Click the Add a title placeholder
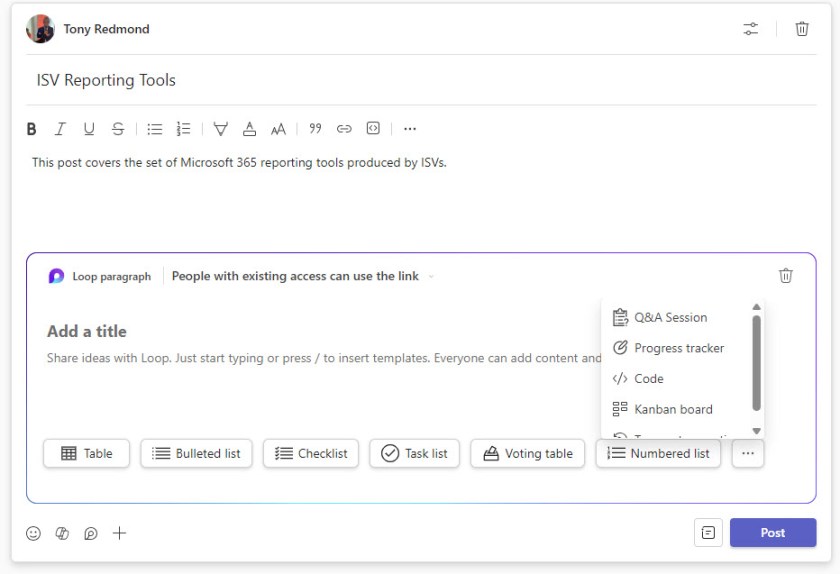Image resolution: width=840 pixels, height=574 pixels. pyautogui.click(x=87, y=331)
